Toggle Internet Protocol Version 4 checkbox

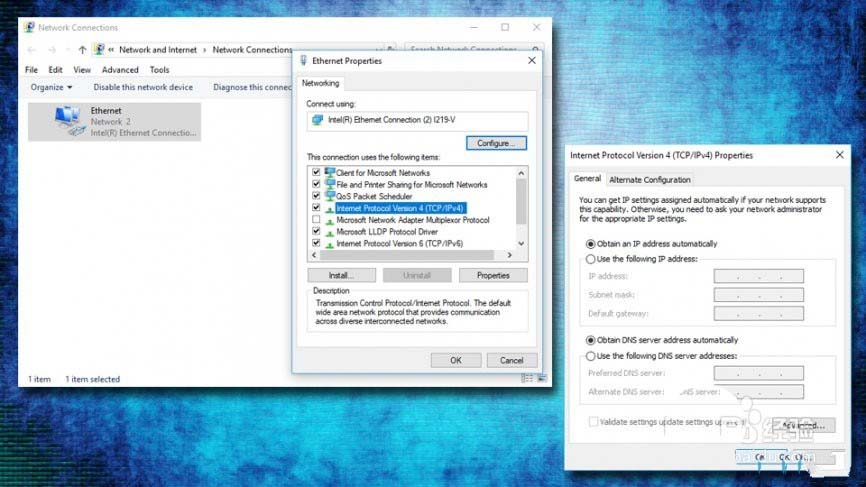316,208
